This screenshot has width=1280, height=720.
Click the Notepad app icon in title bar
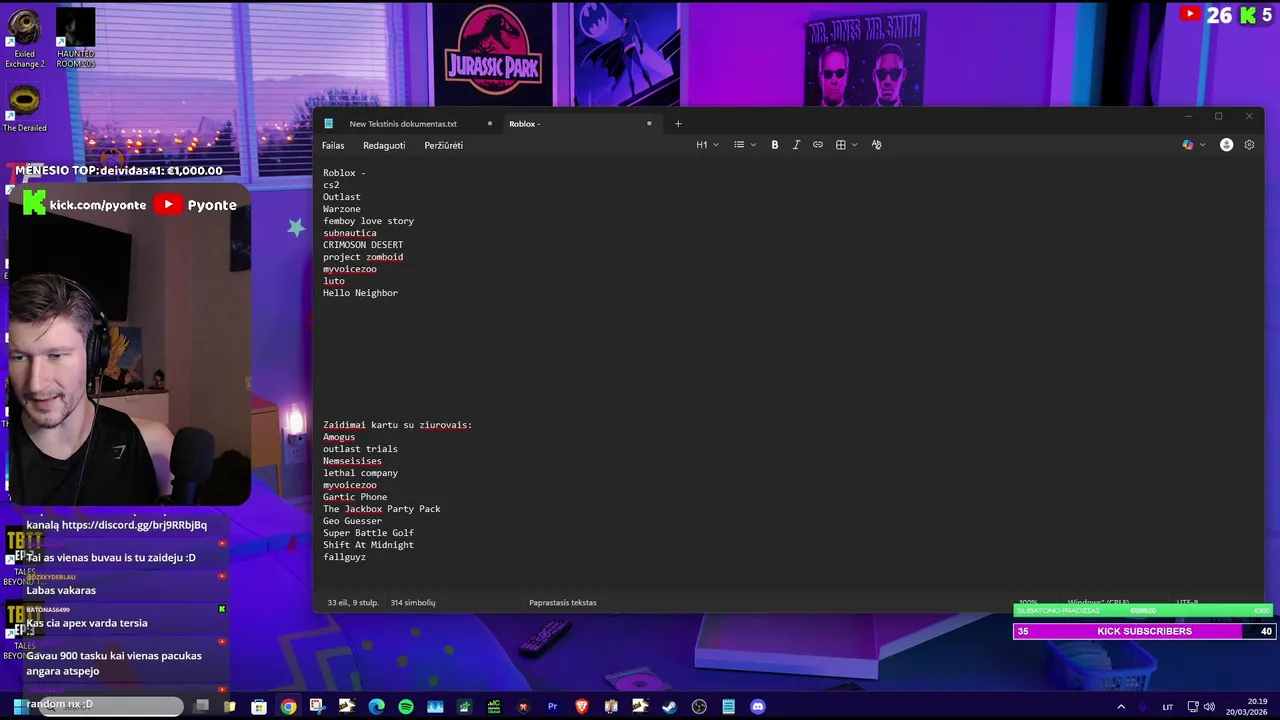(328, 124)
